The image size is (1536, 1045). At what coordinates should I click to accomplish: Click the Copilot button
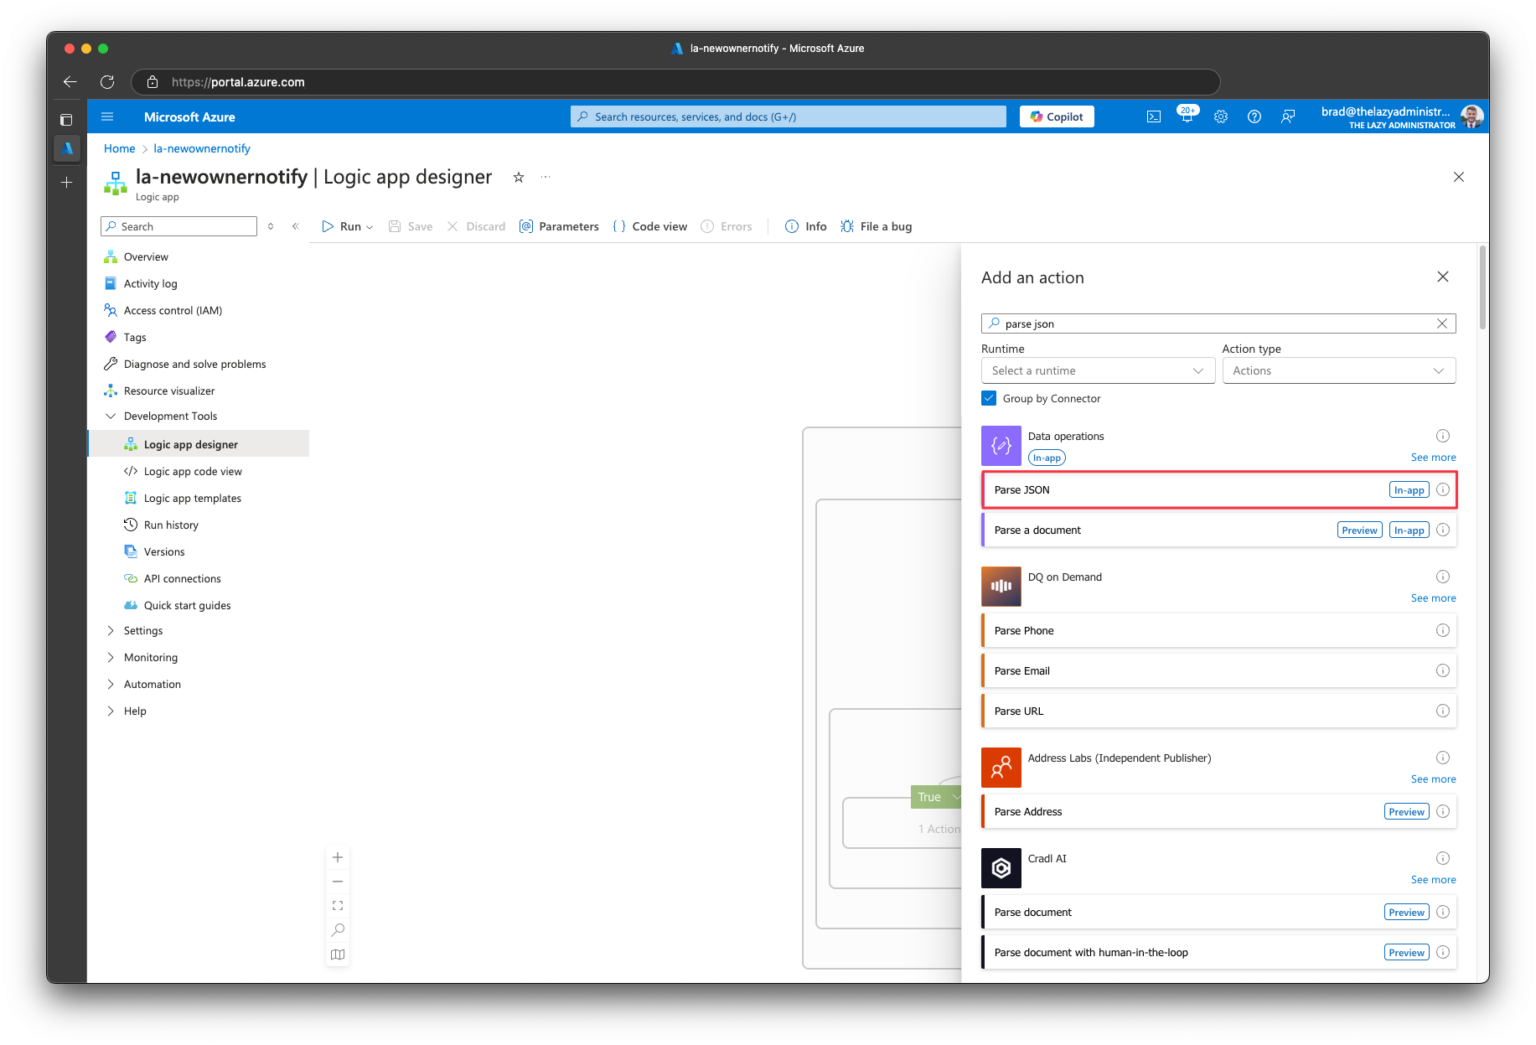click(x=1057, y=117)
